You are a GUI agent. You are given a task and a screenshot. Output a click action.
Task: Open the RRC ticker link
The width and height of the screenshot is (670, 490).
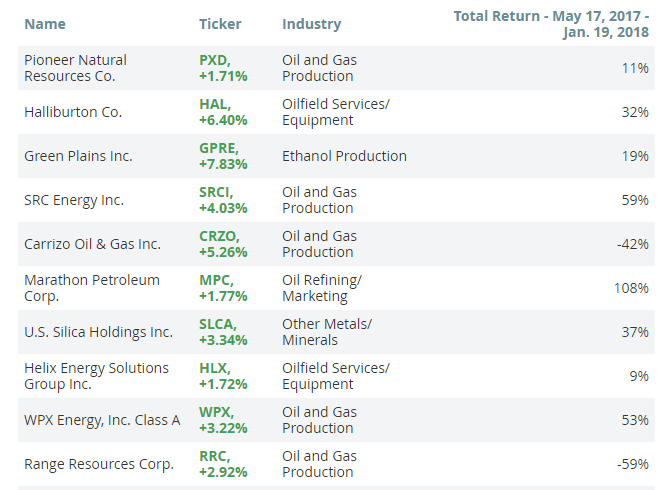tap(214, 456)
